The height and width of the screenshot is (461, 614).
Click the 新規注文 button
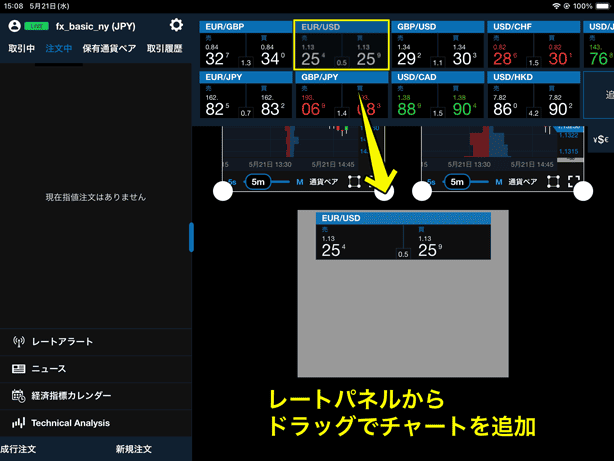(134, 449)
